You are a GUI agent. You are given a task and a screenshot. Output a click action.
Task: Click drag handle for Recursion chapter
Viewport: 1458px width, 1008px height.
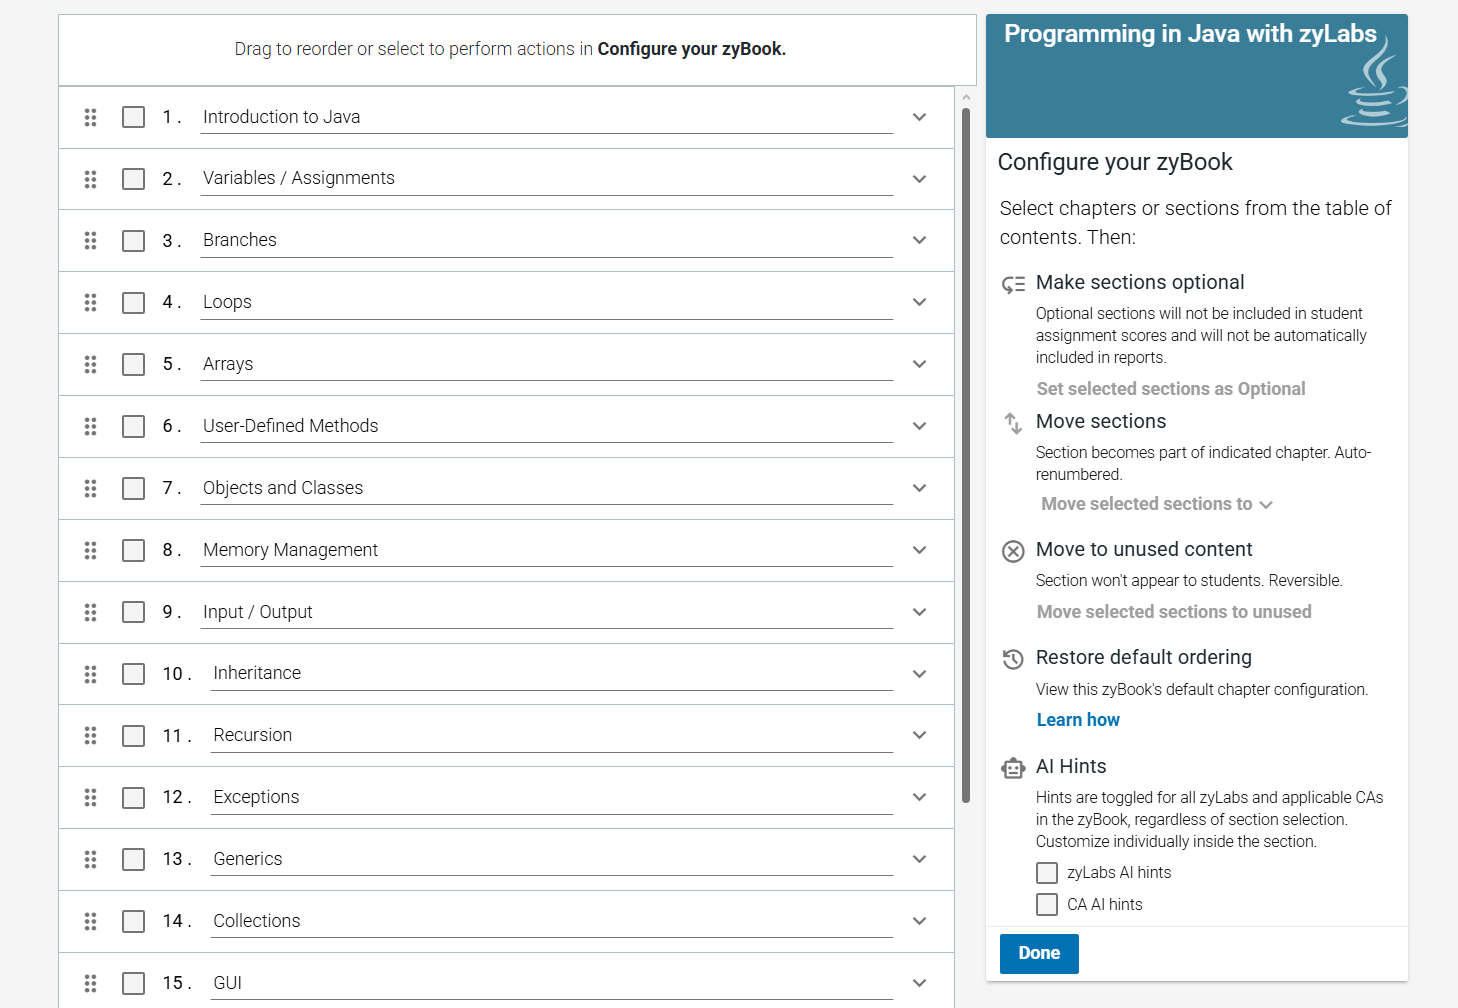pyautogui.click(x=90, y=736)
